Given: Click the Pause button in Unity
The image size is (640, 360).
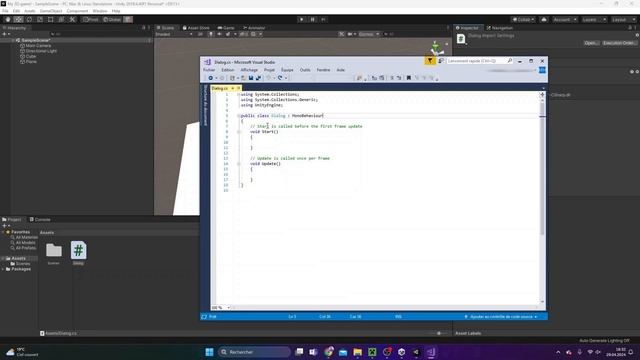Looking at the screenshot, I should click(x=313, y=19).
